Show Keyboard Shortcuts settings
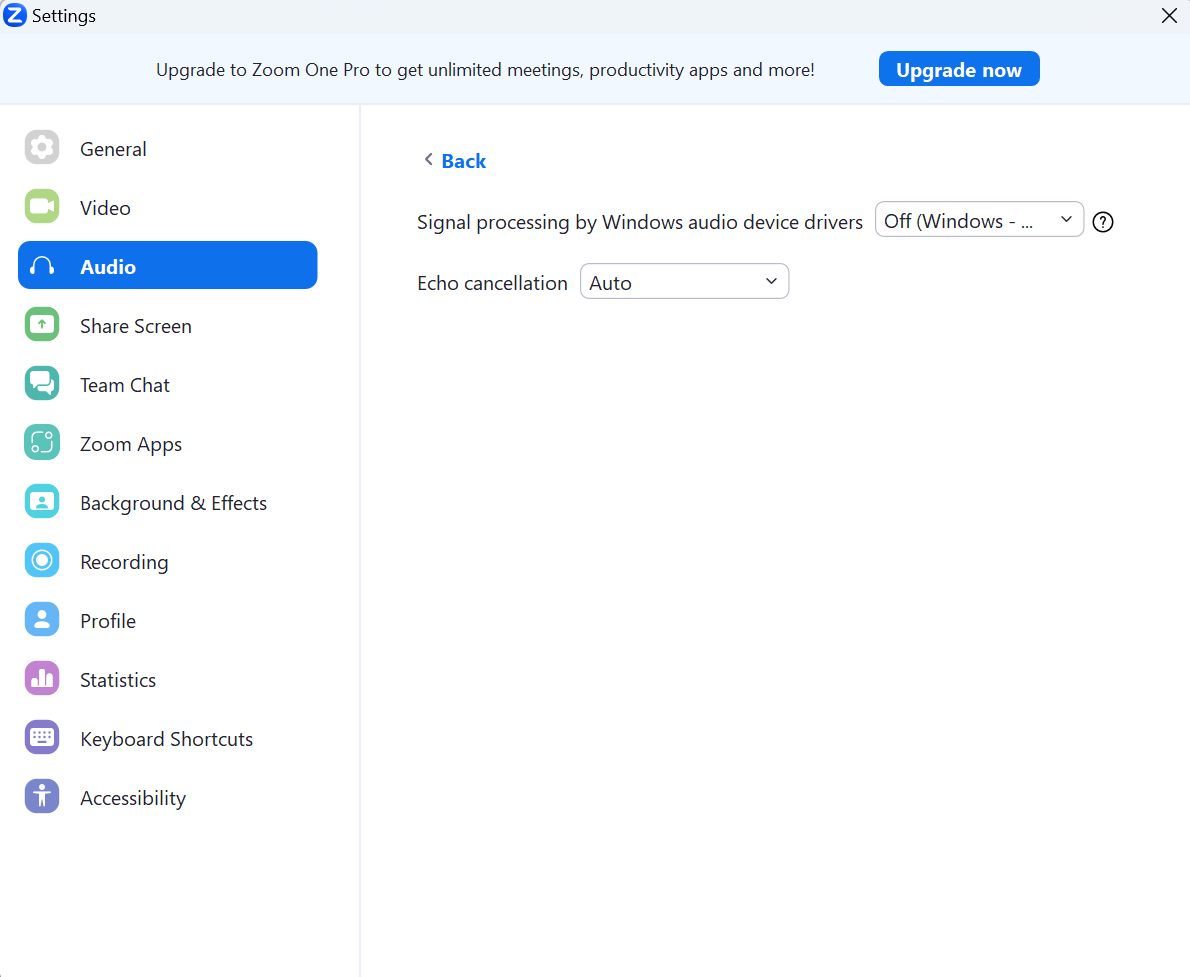This screenshot has height=977, width=1190. click(x=168, y=738)
